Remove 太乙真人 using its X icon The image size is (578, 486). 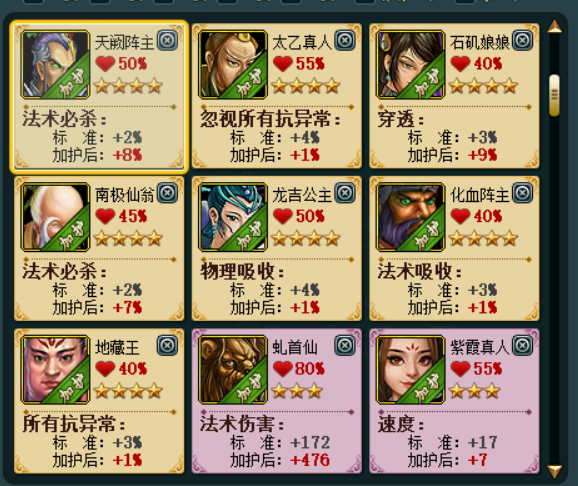(x=345, y=40)
